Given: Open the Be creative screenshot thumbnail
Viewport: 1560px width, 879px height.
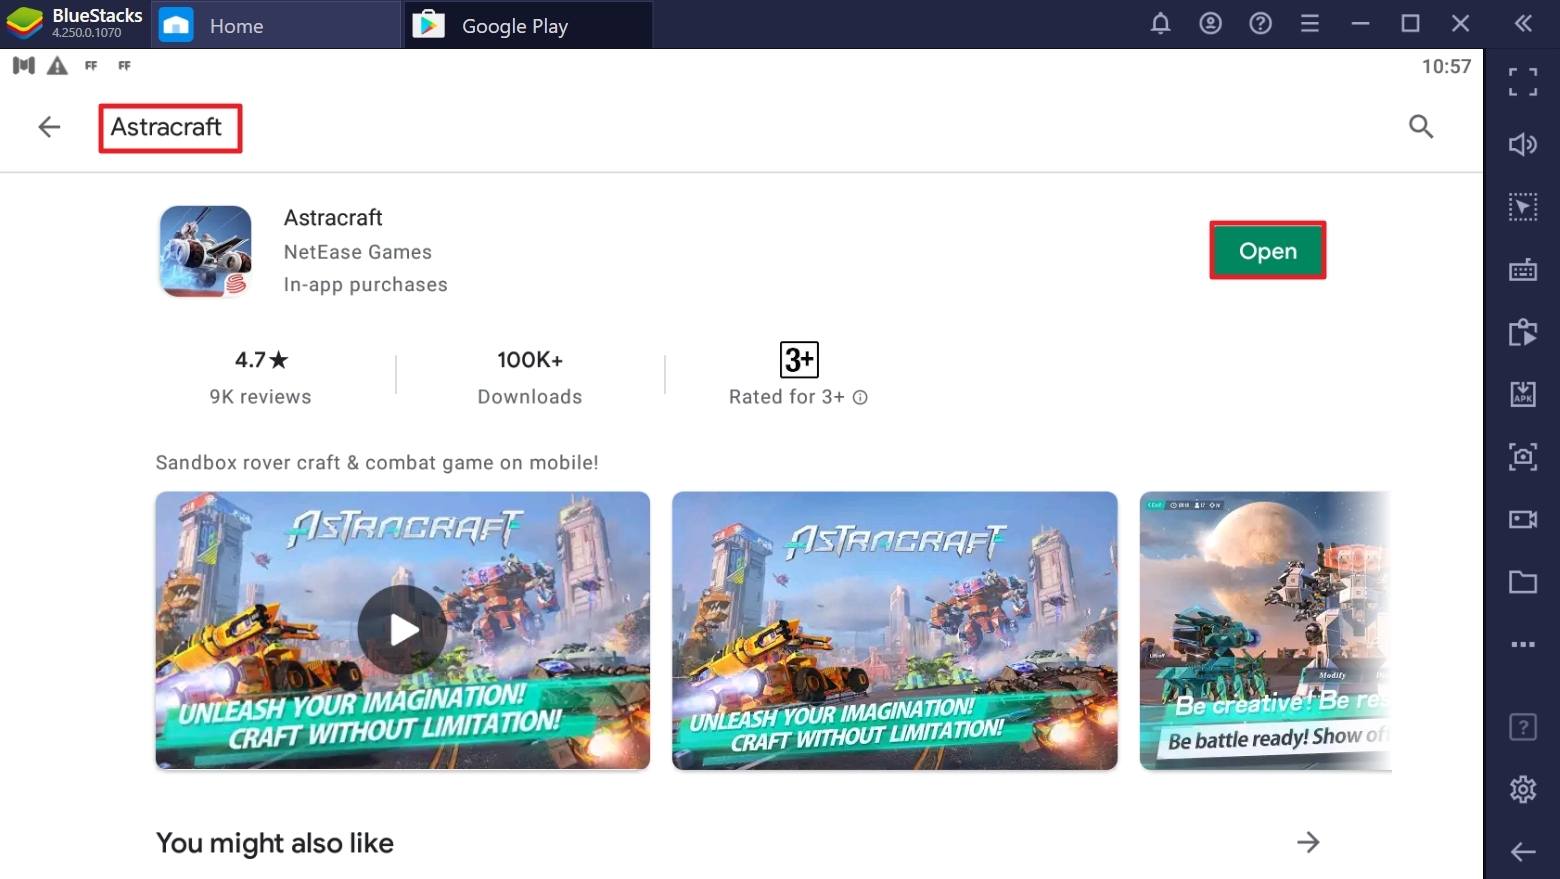Looking at the screenshot, I should click(1265, 630).
